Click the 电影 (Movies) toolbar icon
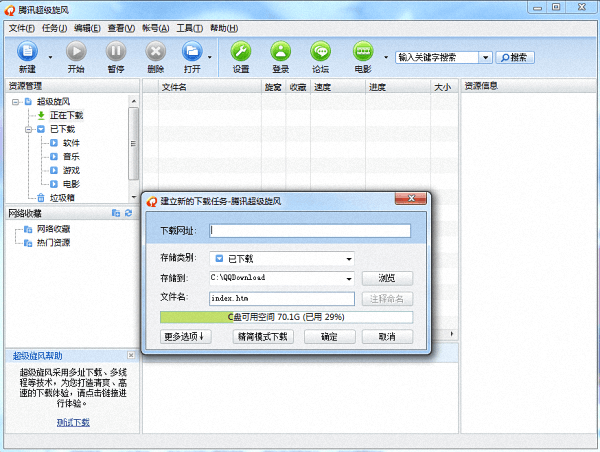This screenshot has width=600, height=452. [x=362, y=51]
